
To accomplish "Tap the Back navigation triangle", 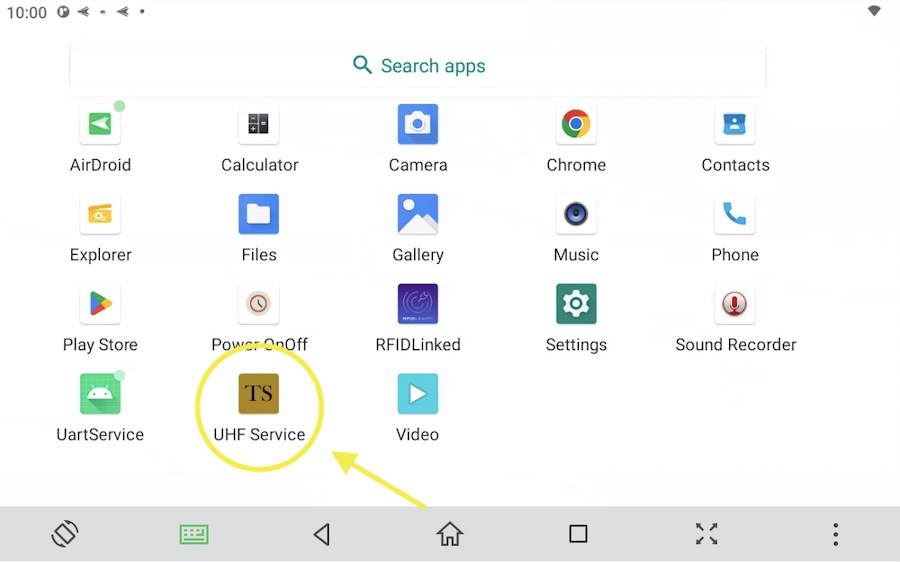I will 322,534.
